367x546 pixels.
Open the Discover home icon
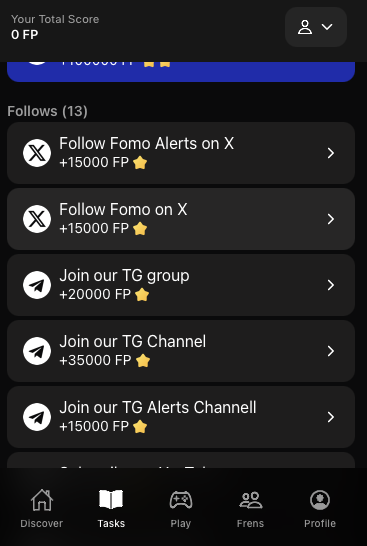click(x=42, y=500)
